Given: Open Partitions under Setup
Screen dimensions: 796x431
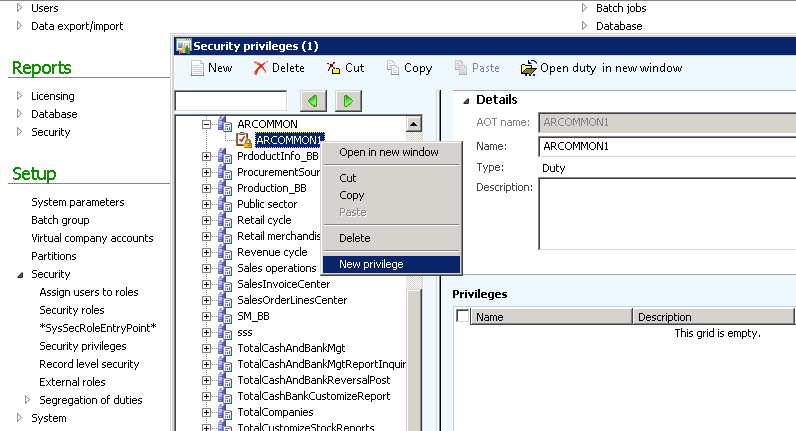Looking at the screenshot, I should [53, 256].
